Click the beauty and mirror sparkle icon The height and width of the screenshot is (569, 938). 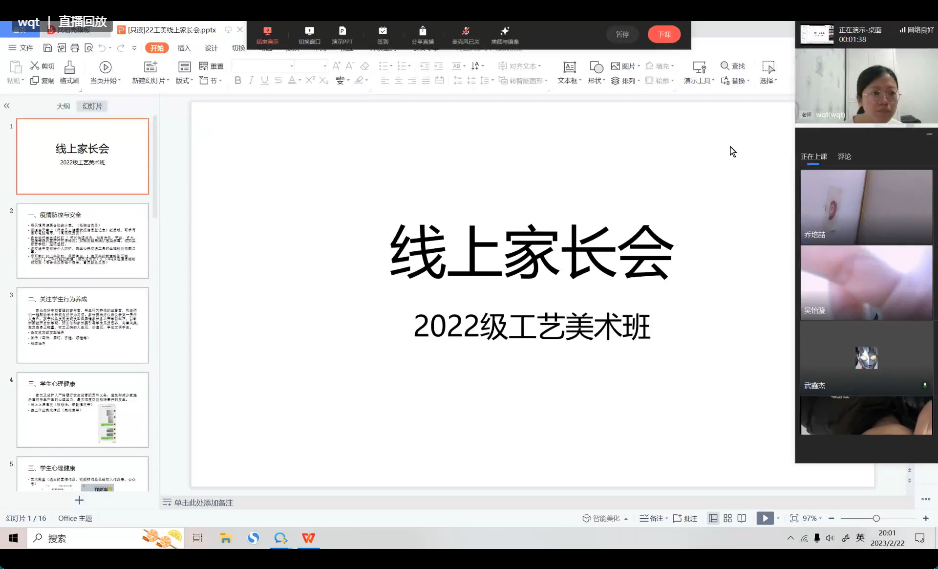pyautogui.click(x=505, y=31)
